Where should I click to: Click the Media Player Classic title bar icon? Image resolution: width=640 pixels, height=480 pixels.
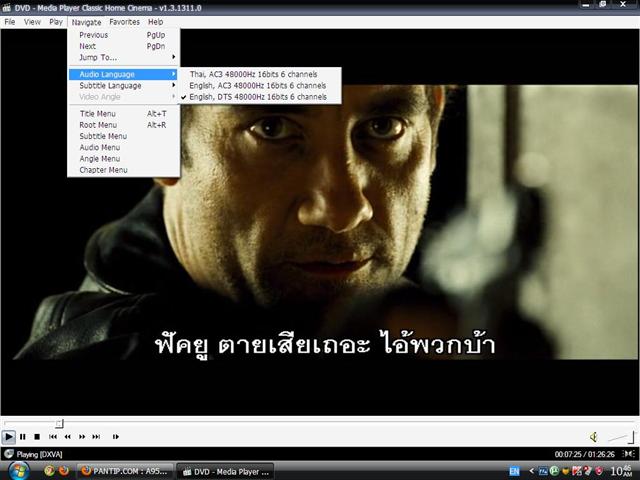pos(6,8)
